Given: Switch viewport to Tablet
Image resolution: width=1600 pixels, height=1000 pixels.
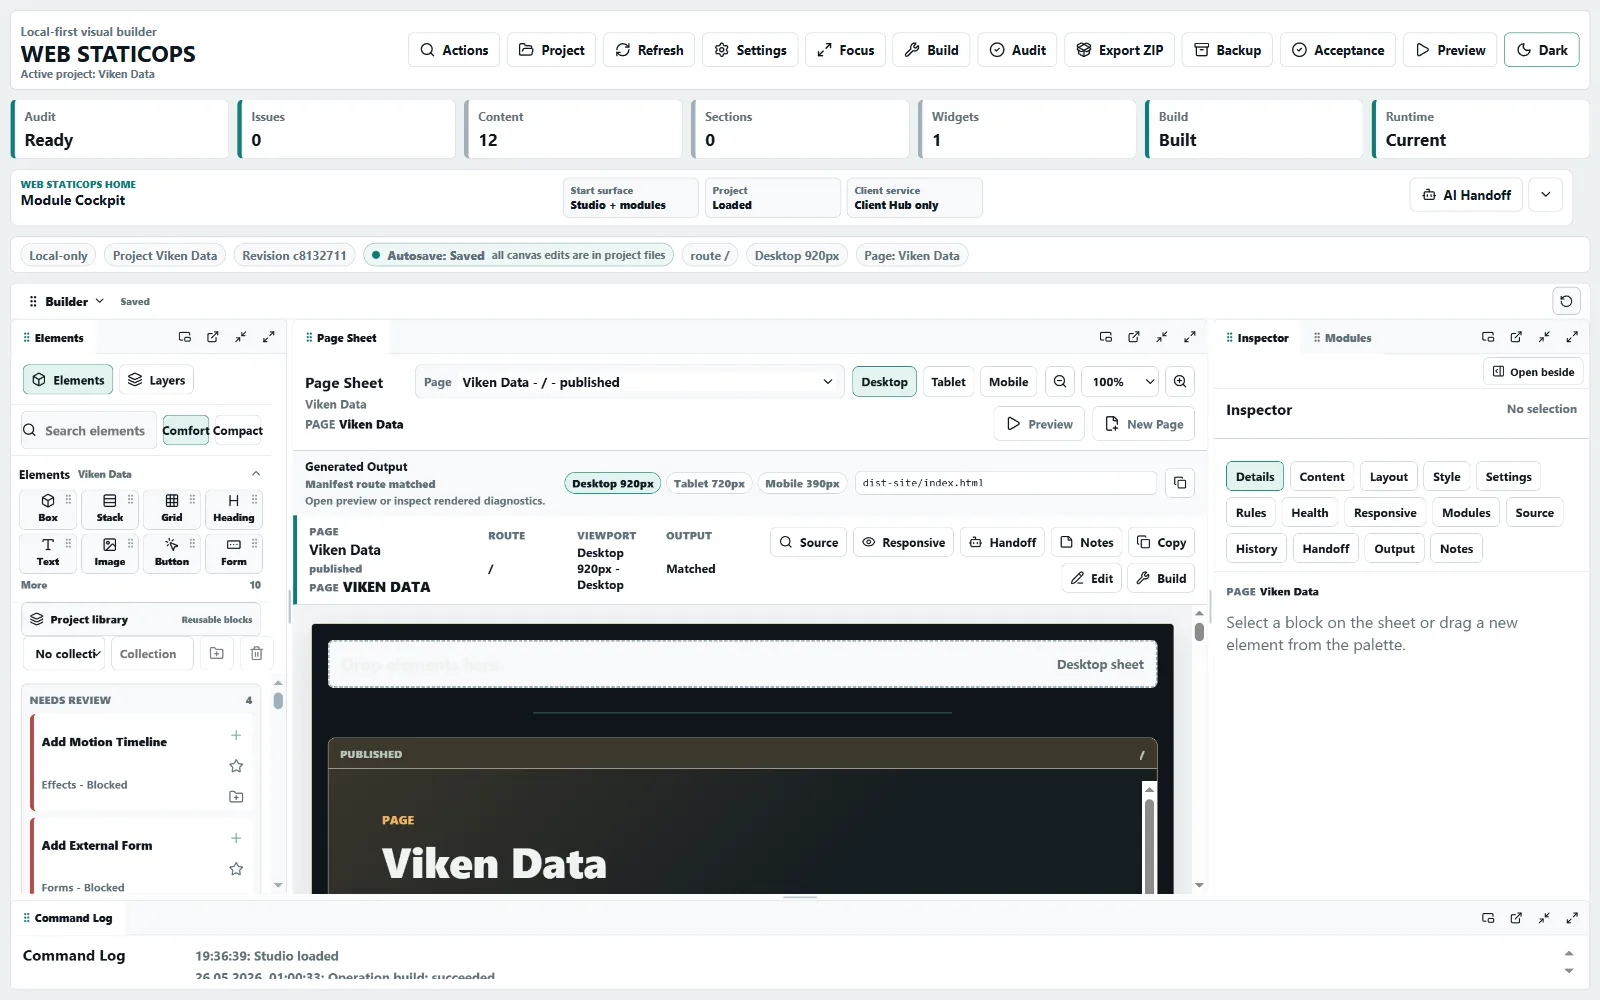Looking at the screenshot, I should 948,382.
